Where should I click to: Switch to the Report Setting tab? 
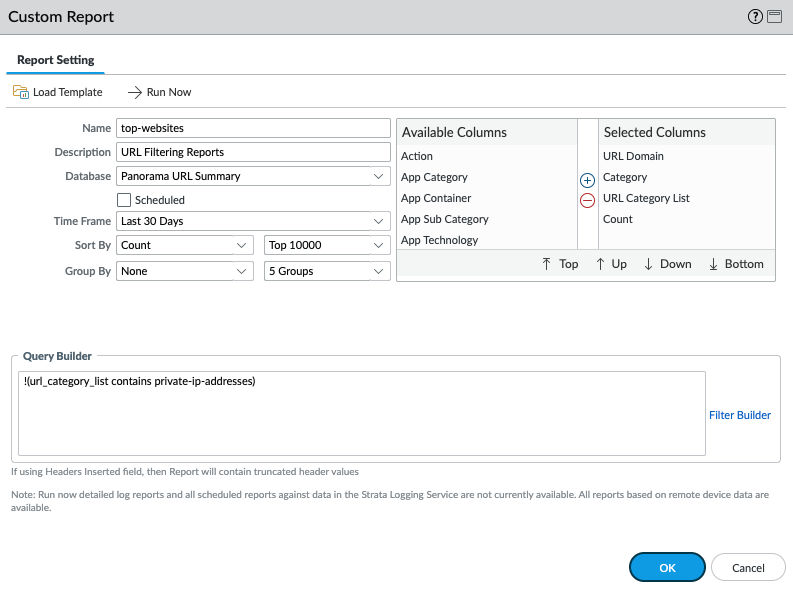coord(56,60)
